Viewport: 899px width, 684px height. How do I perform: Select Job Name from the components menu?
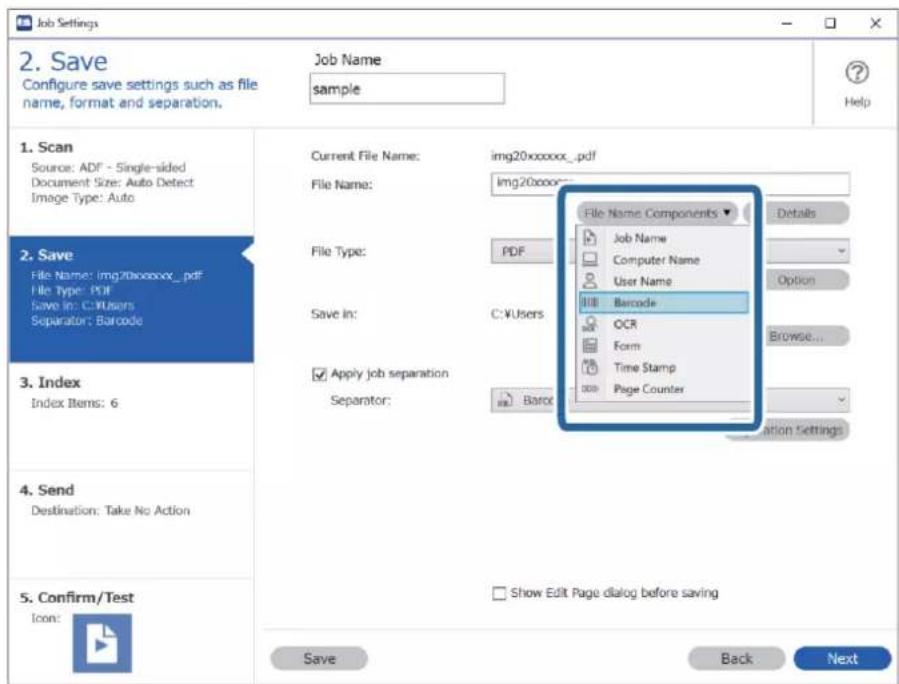point(663,237)
